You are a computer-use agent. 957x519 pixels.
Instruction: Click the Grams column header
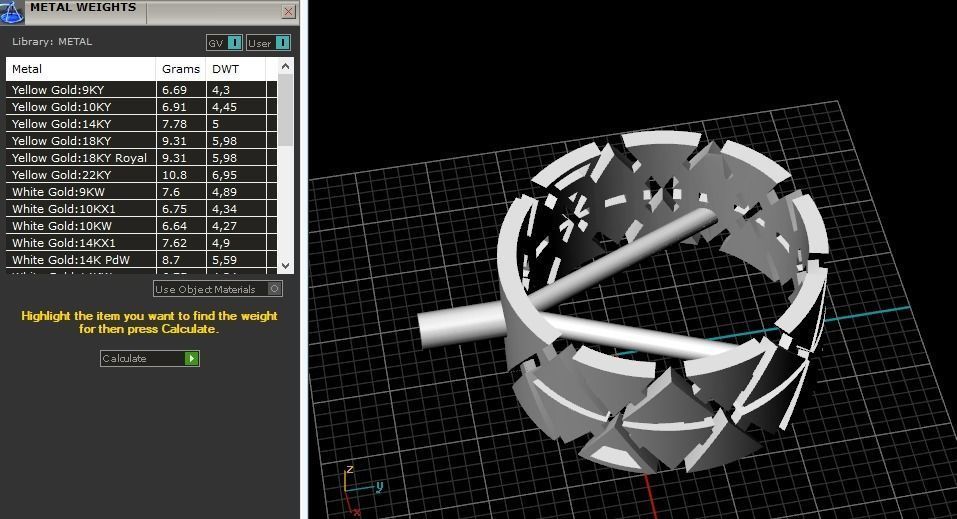[181, 69]
